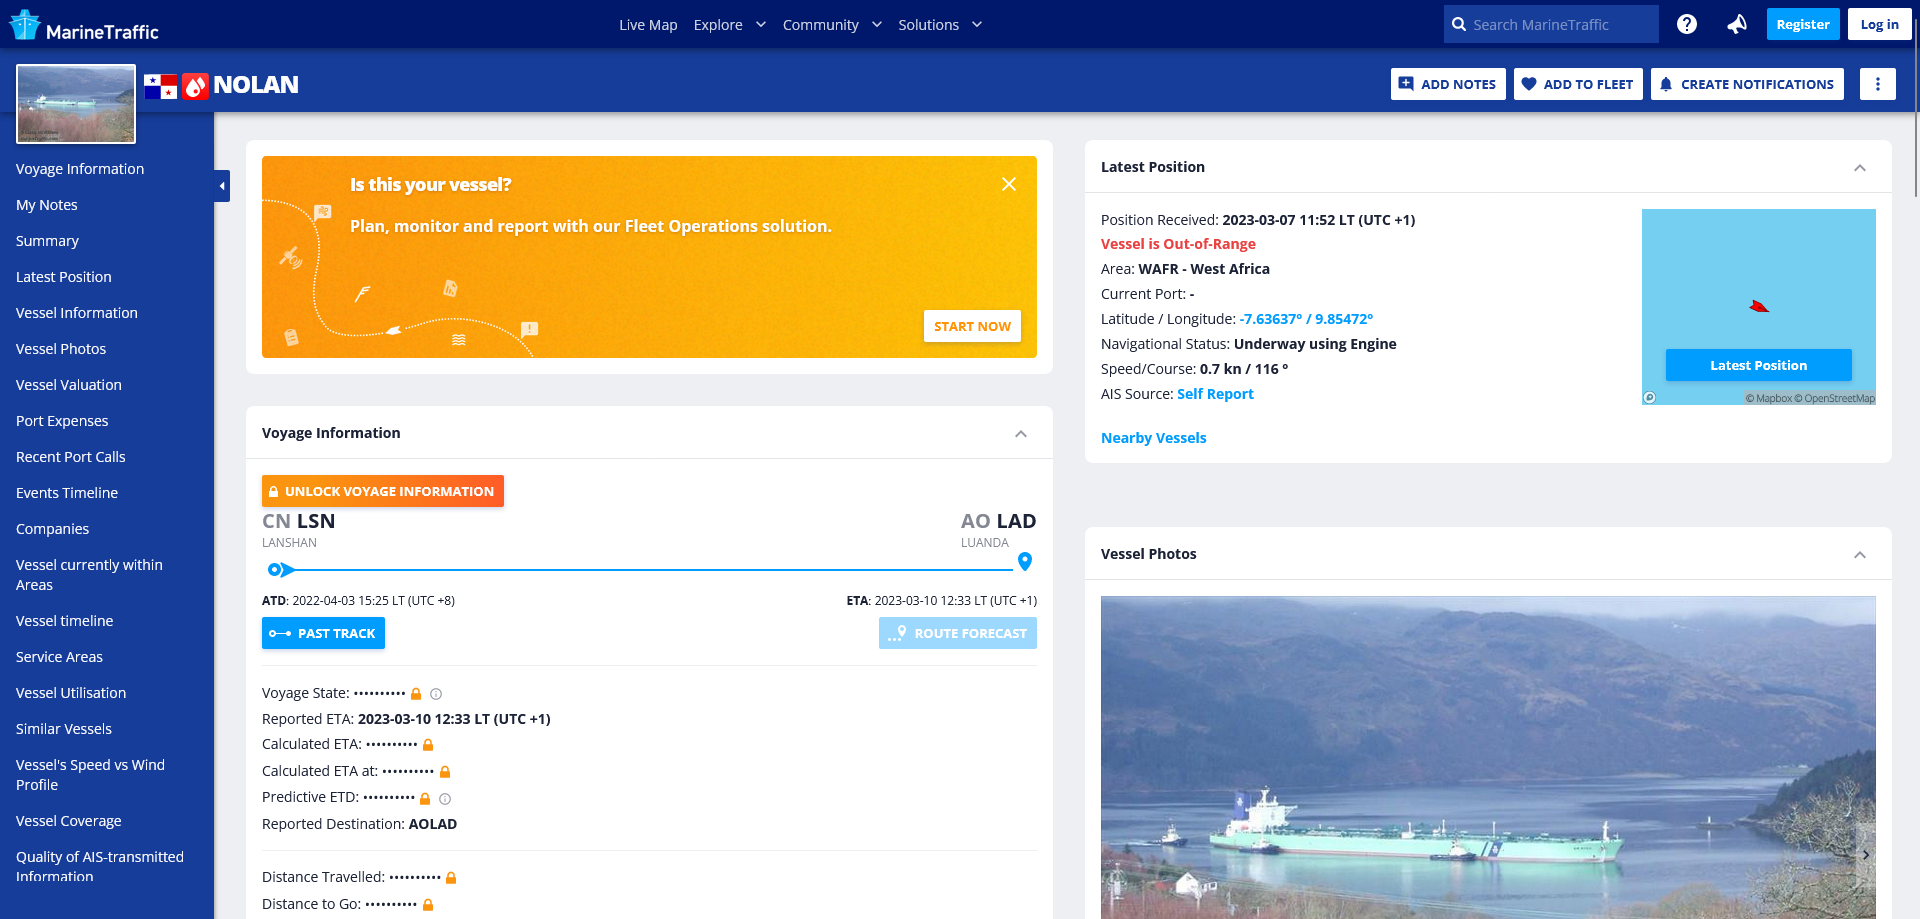
Task: Close the 'Is this your vessel' banner
Action: [x=1009, y=184]
